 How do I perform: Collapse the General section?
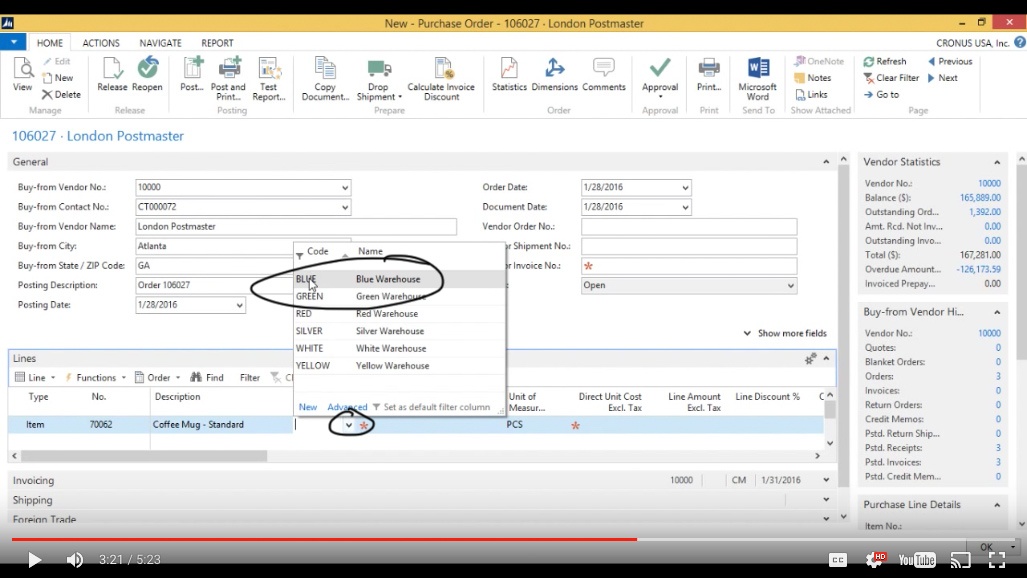pyautogui.click(x=826, y=160)
